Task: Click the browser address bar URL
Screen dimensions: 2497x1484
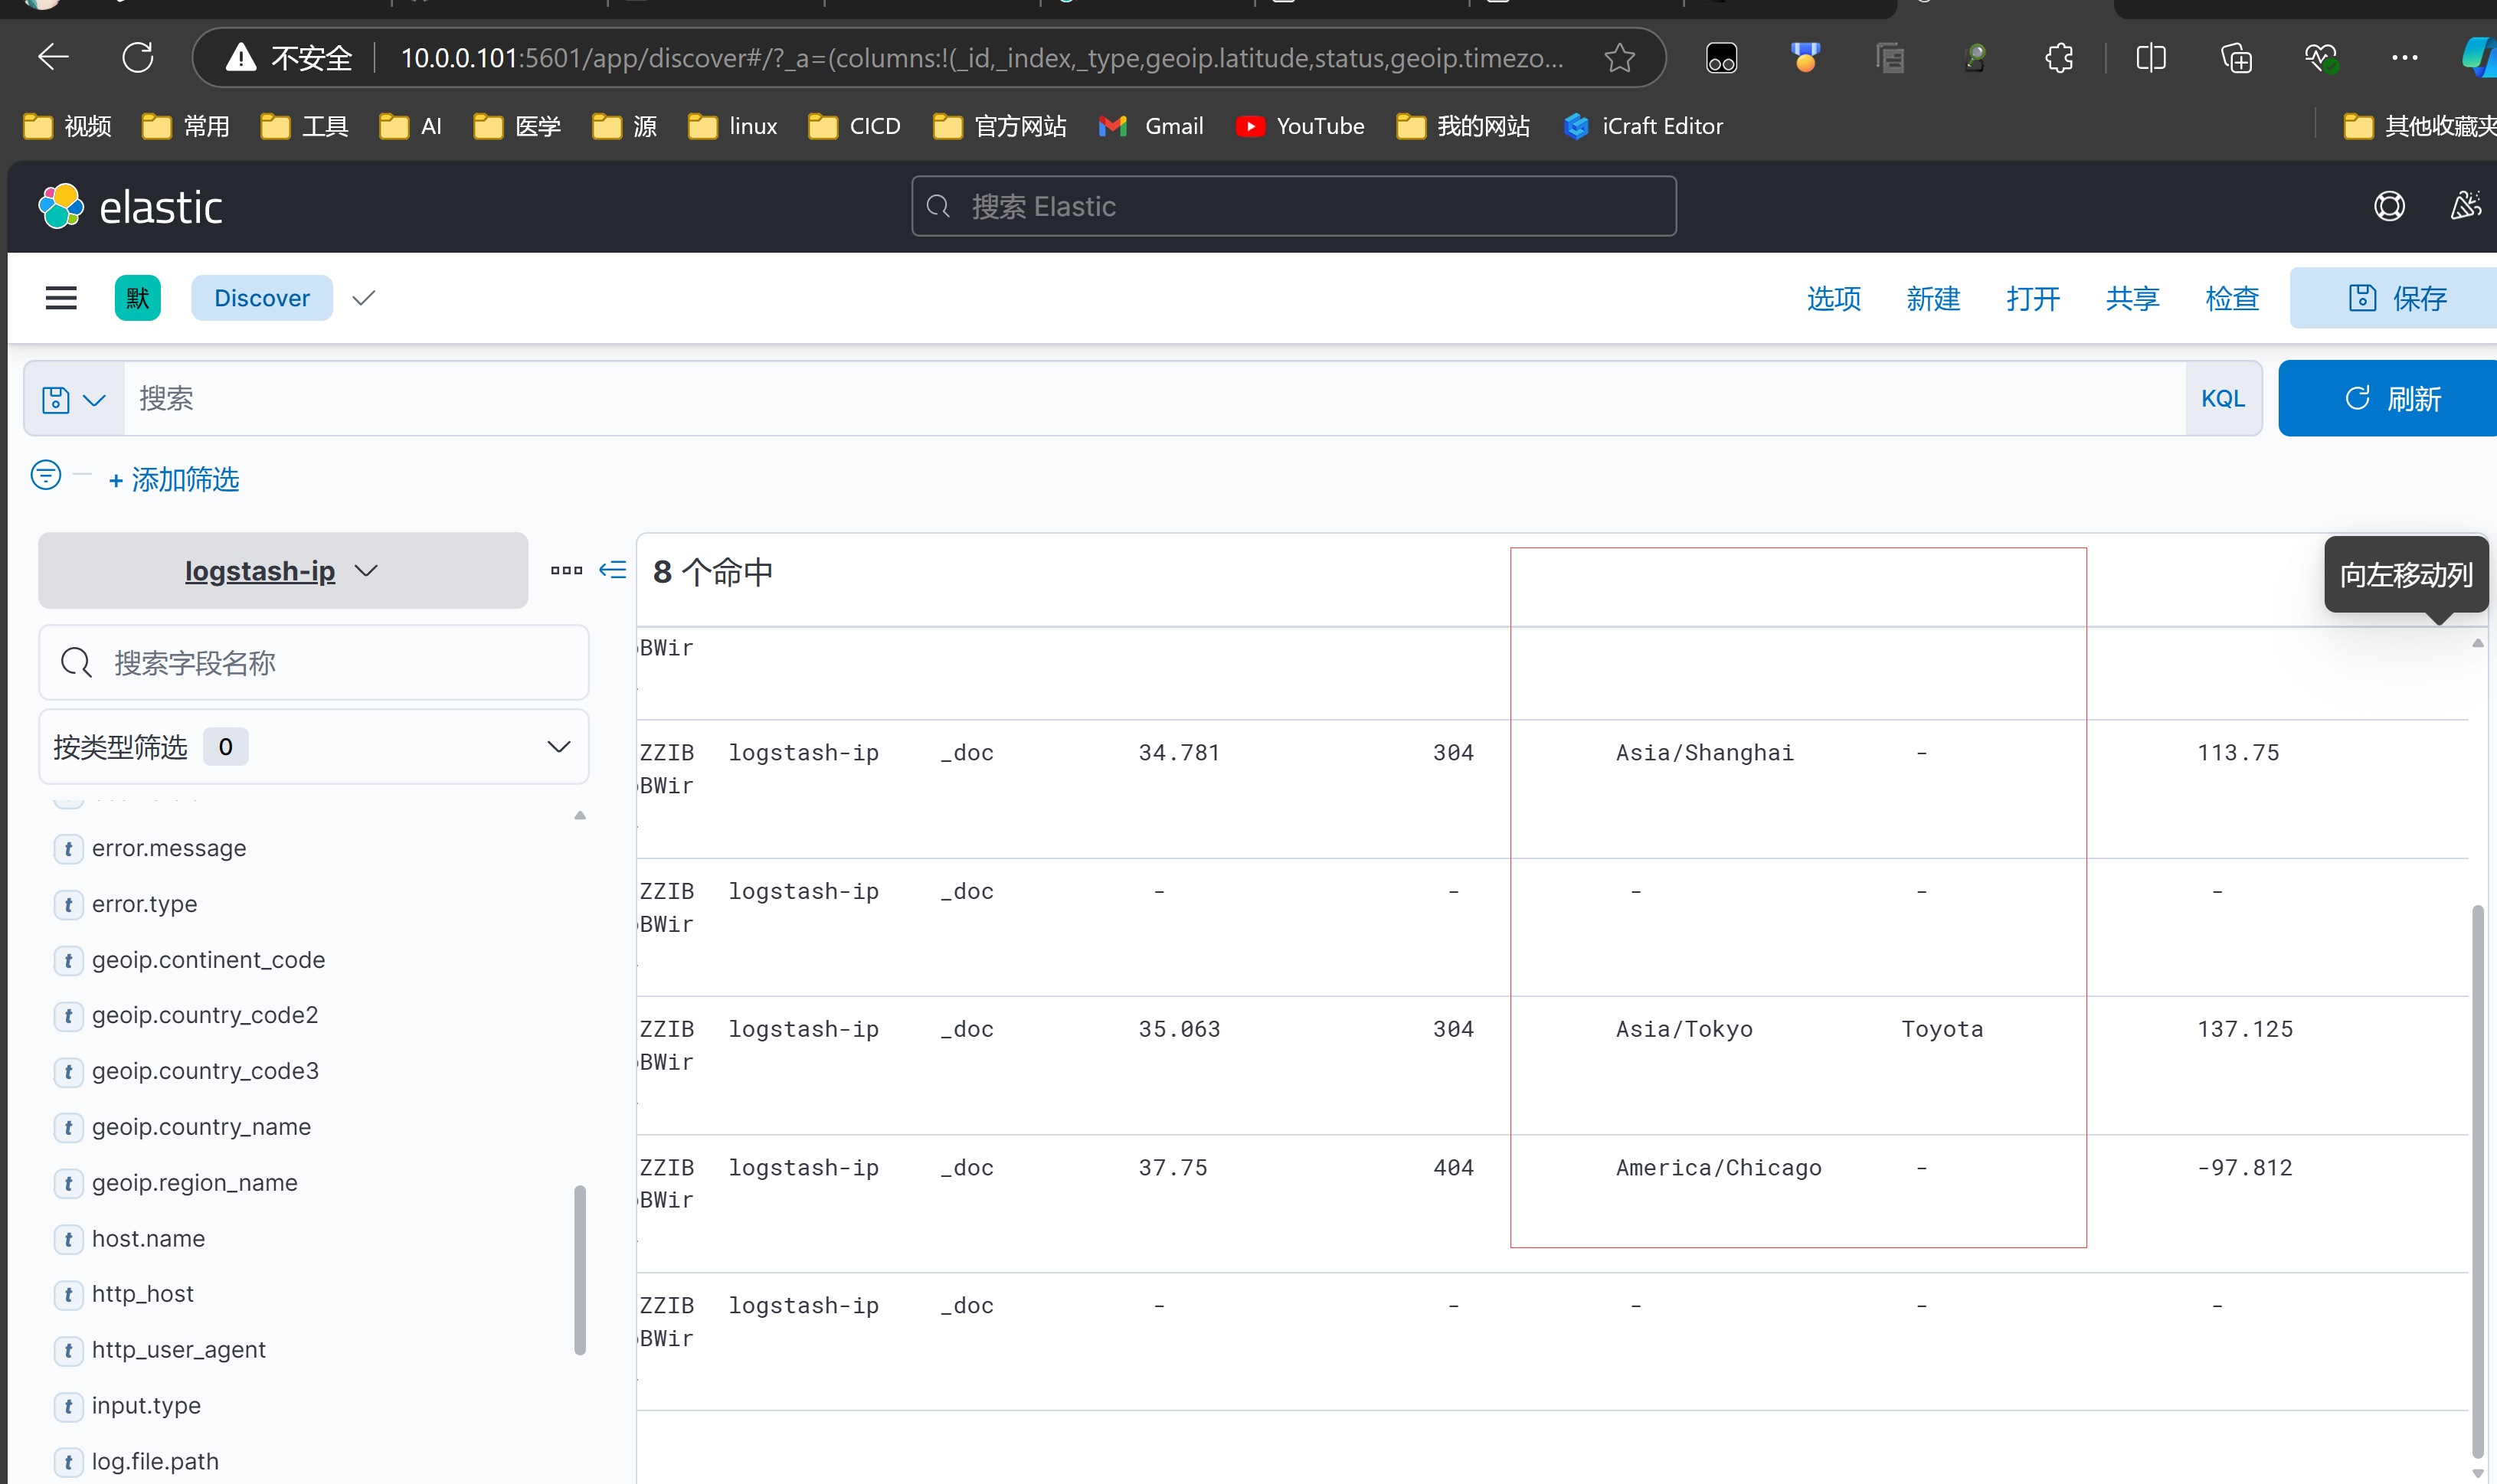Action: [982, 58]
